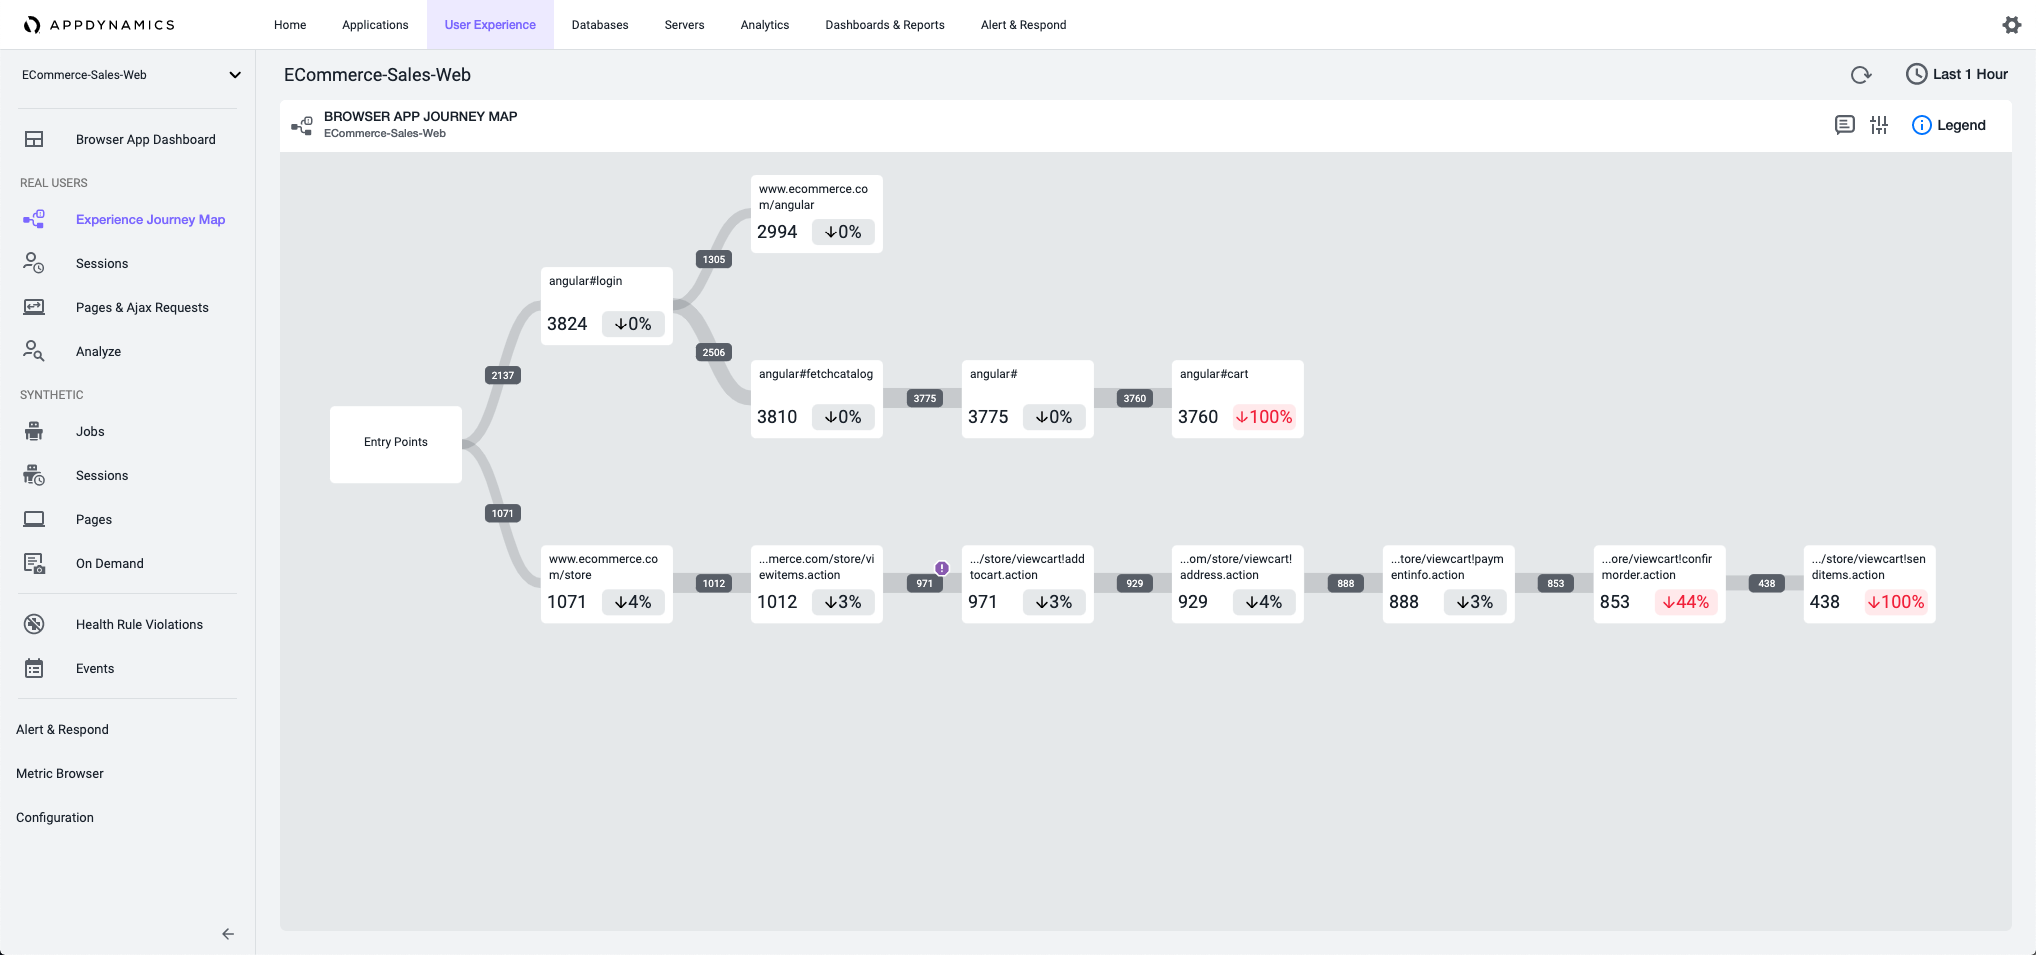Click the Synthetic Sessions icon

pyautogui.click(x=34, y=475)
